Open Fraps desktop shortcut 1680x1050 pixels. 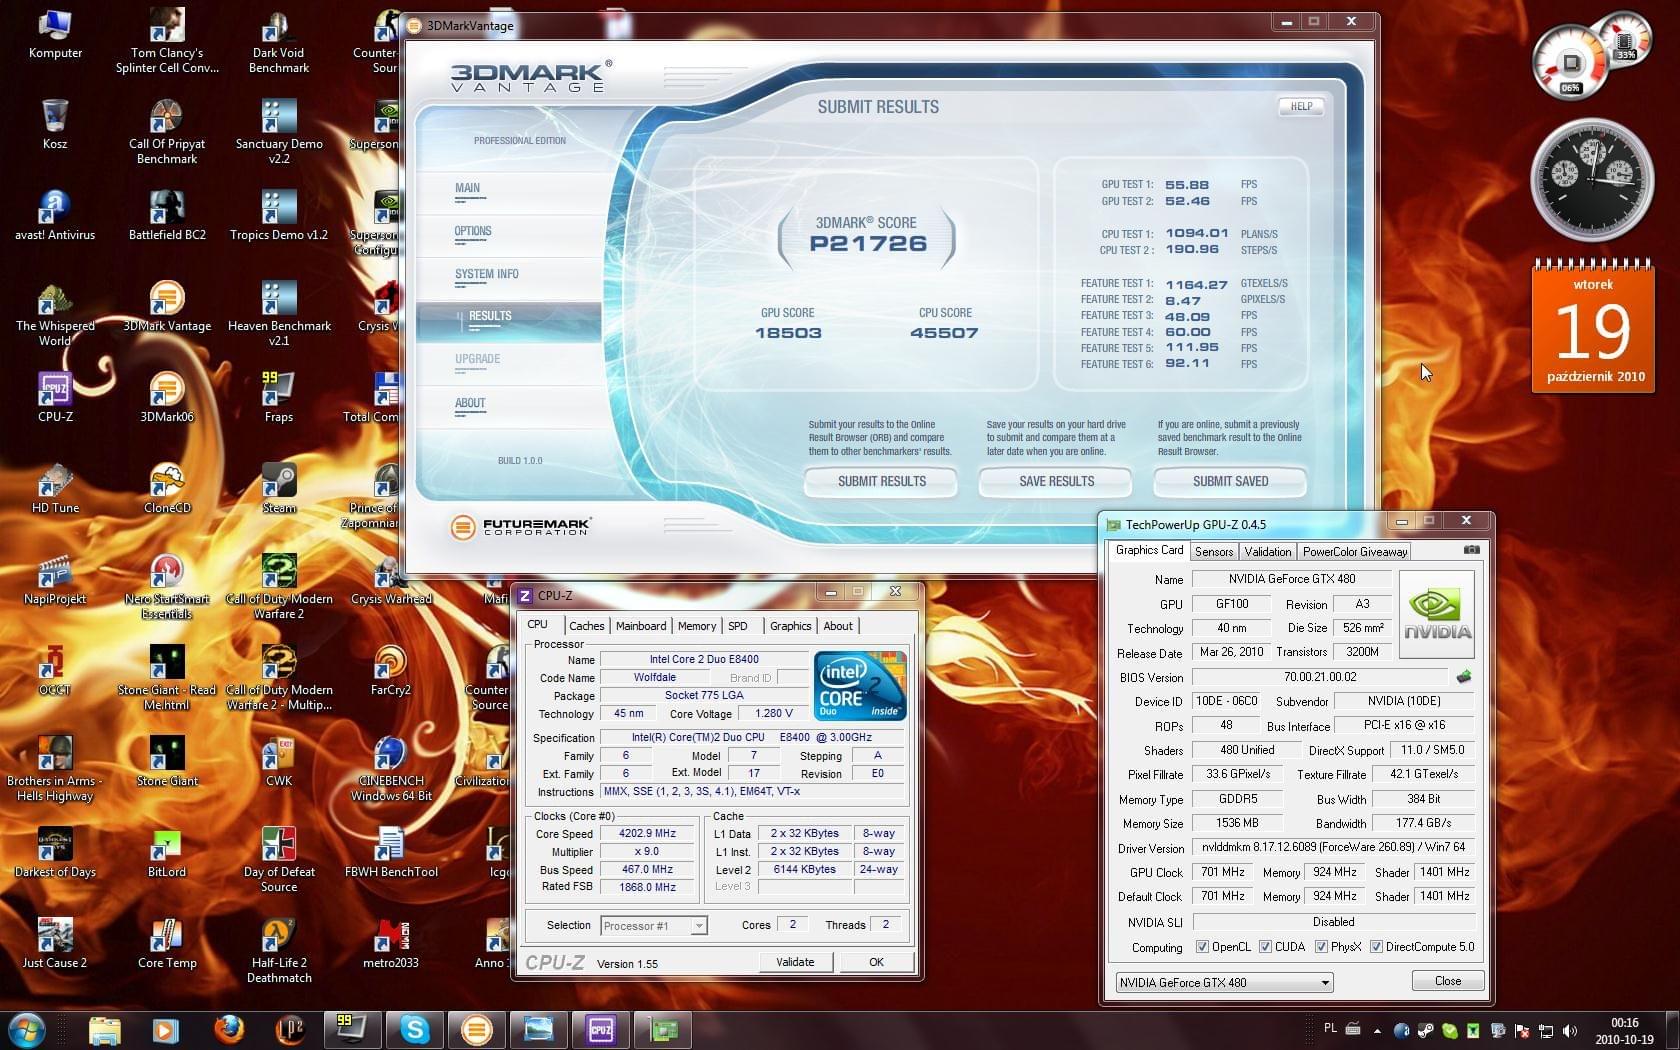(279, 398)
